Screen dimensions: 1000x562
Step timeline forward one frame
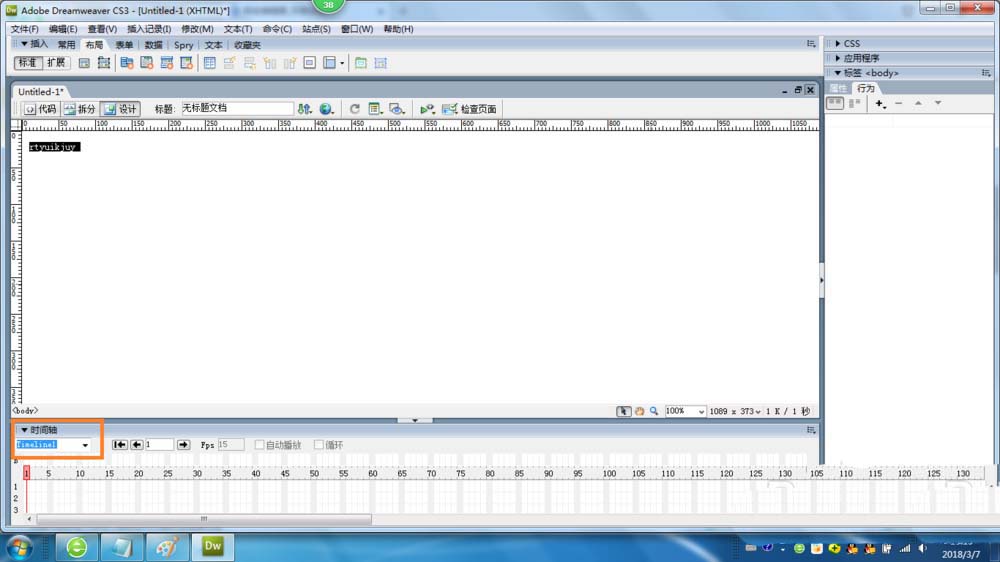click(x=183, y=445)
